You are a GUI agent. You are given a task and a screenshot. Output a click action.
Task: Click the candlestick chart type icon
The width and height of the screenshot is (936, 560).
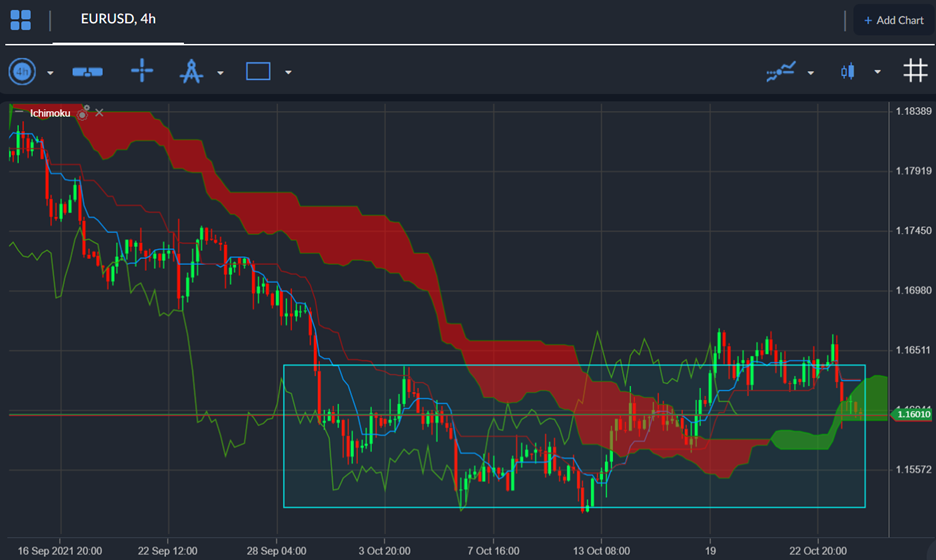[848, 72]
